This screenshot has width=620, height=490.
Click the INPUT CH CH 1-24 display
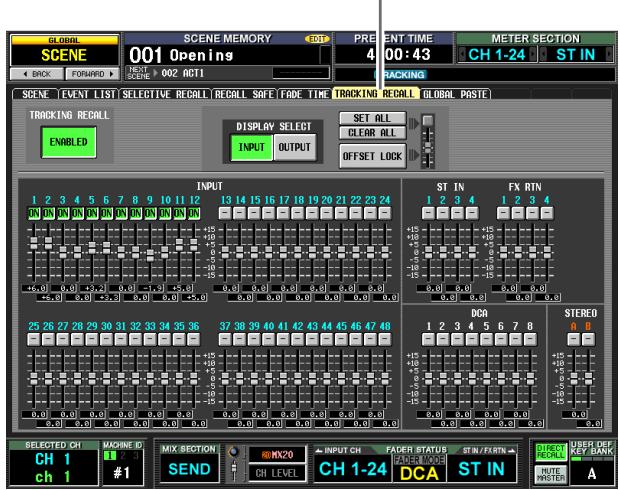353,469
